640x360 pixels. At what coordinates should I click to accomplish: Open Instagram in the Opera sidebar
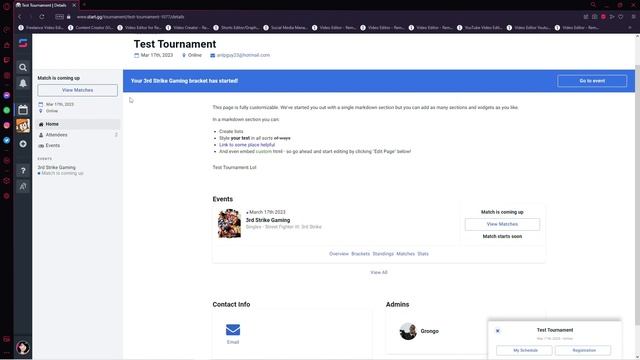point(7,125)
